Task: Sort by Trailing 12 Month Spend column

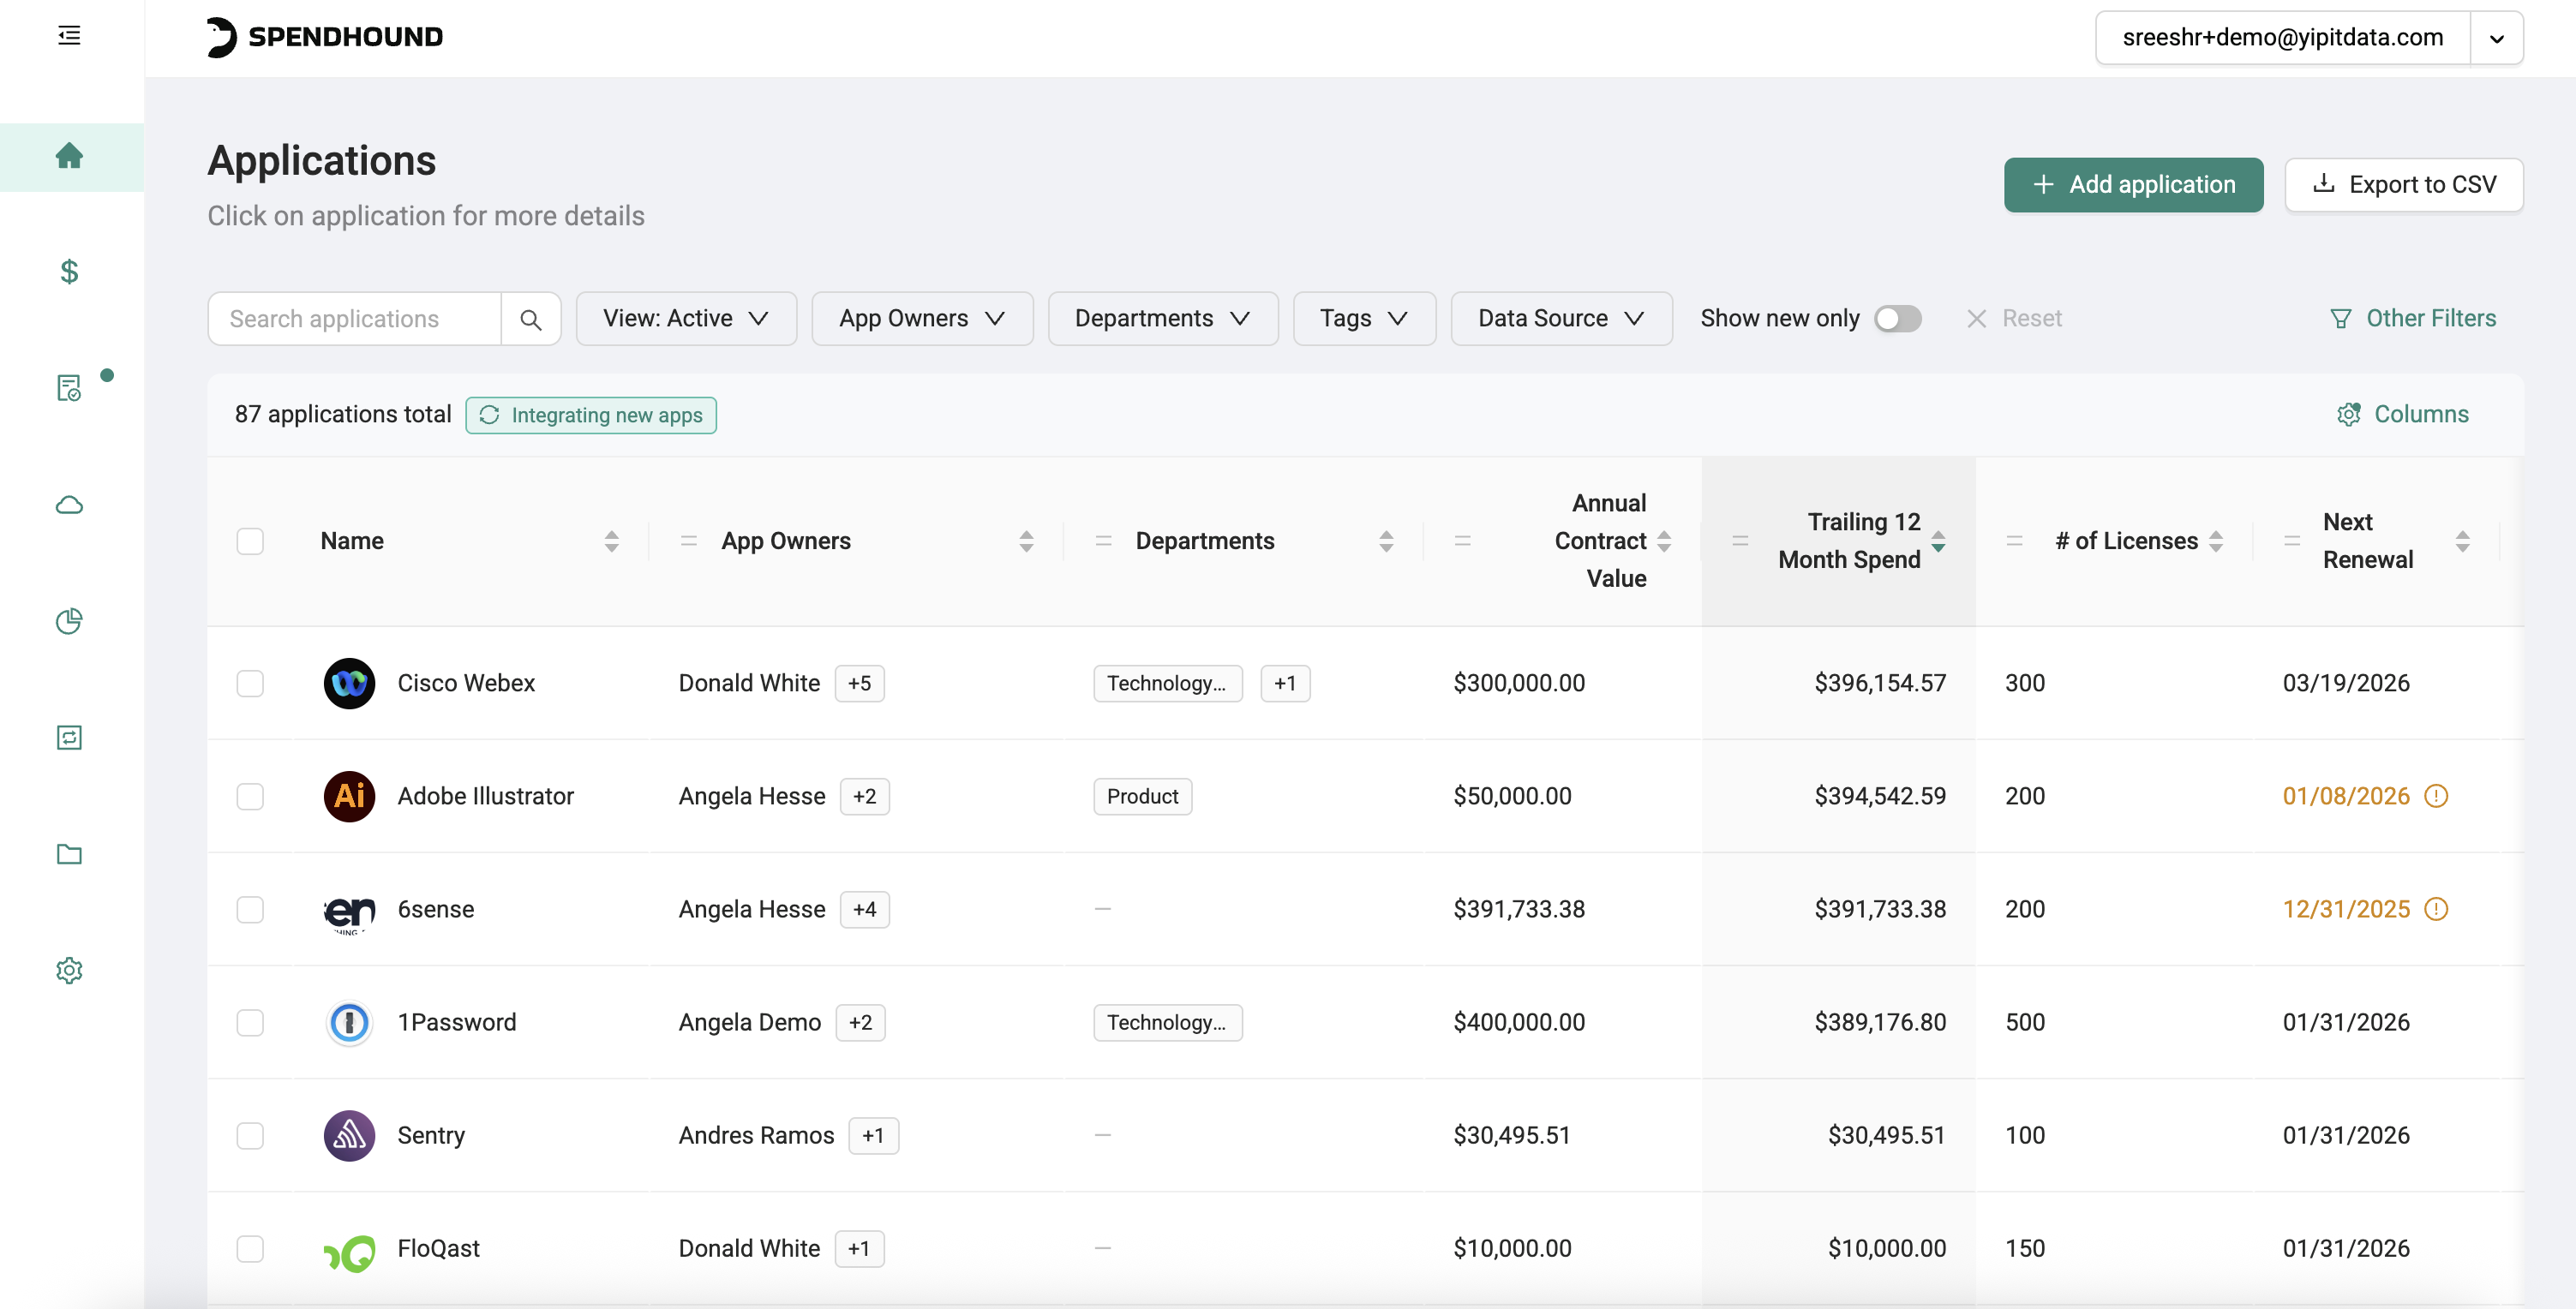Action: [1938, 541]
